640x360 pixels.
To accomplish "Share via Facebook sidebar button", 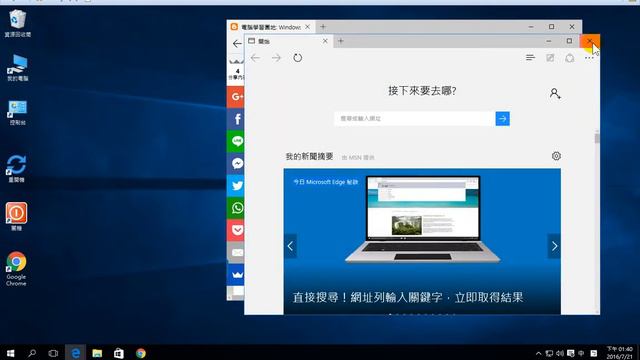I will 236,119.
